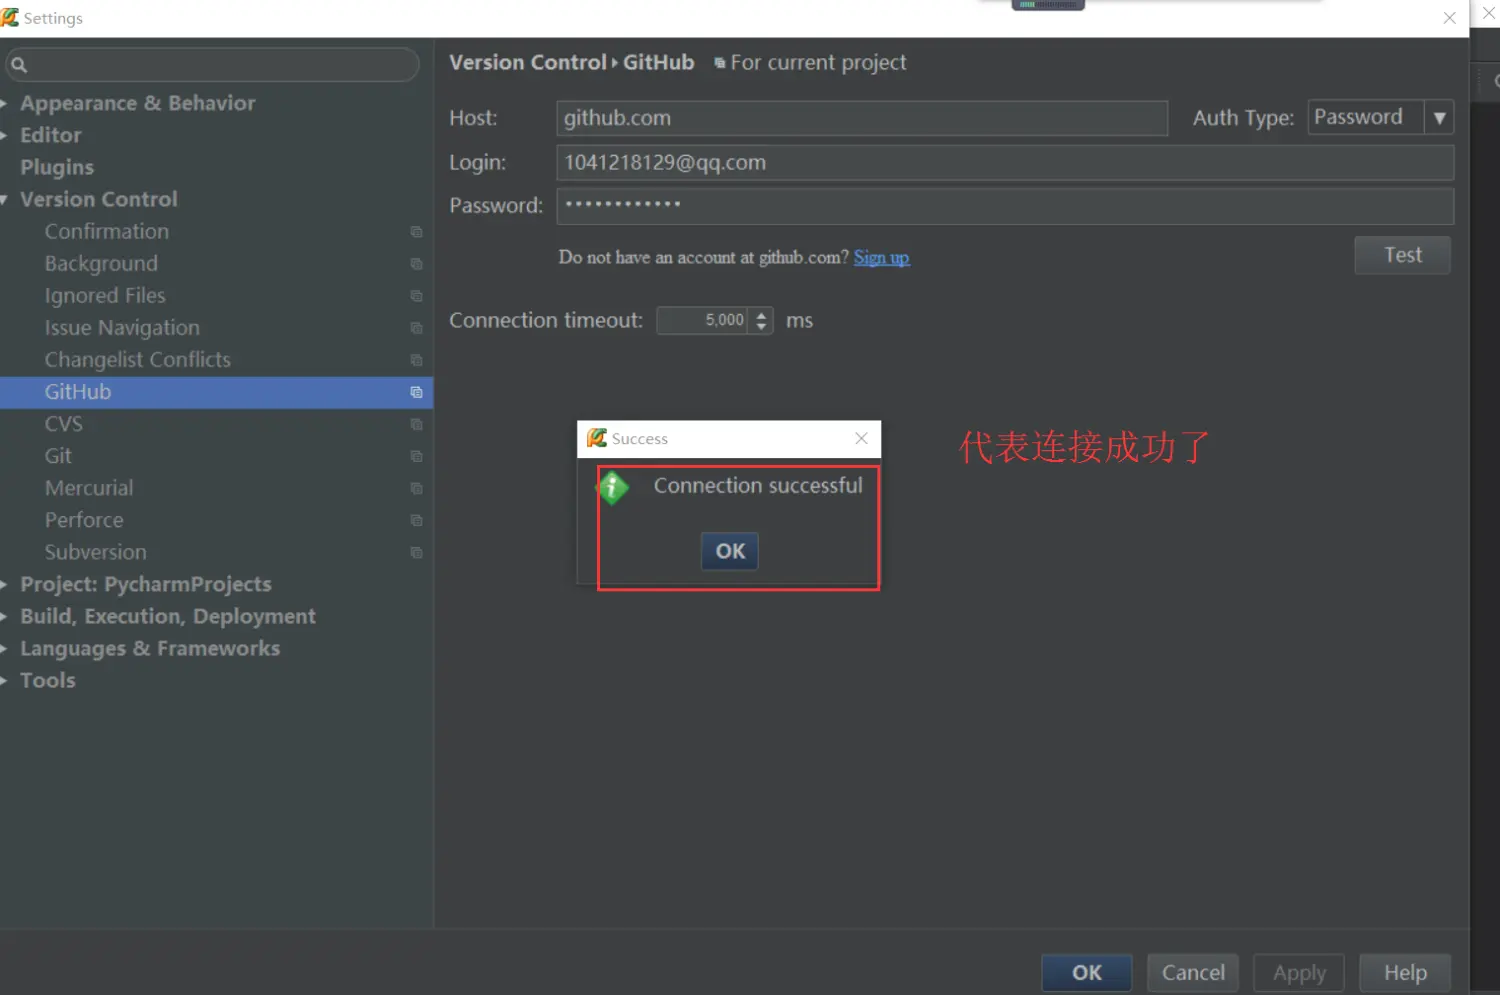Viewport: 1500px width, 995px height.
Task: Close the Settings window
Action: tap(1449, 17)
